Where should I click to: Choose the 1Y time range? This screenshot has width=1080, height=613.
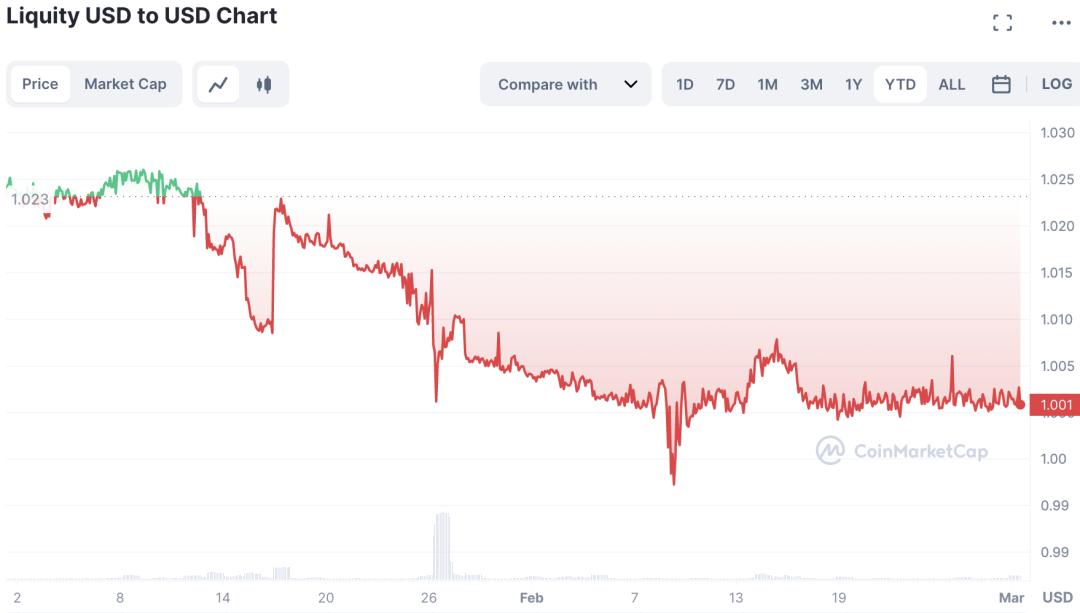pyautogui.click(x=853, y=84)
